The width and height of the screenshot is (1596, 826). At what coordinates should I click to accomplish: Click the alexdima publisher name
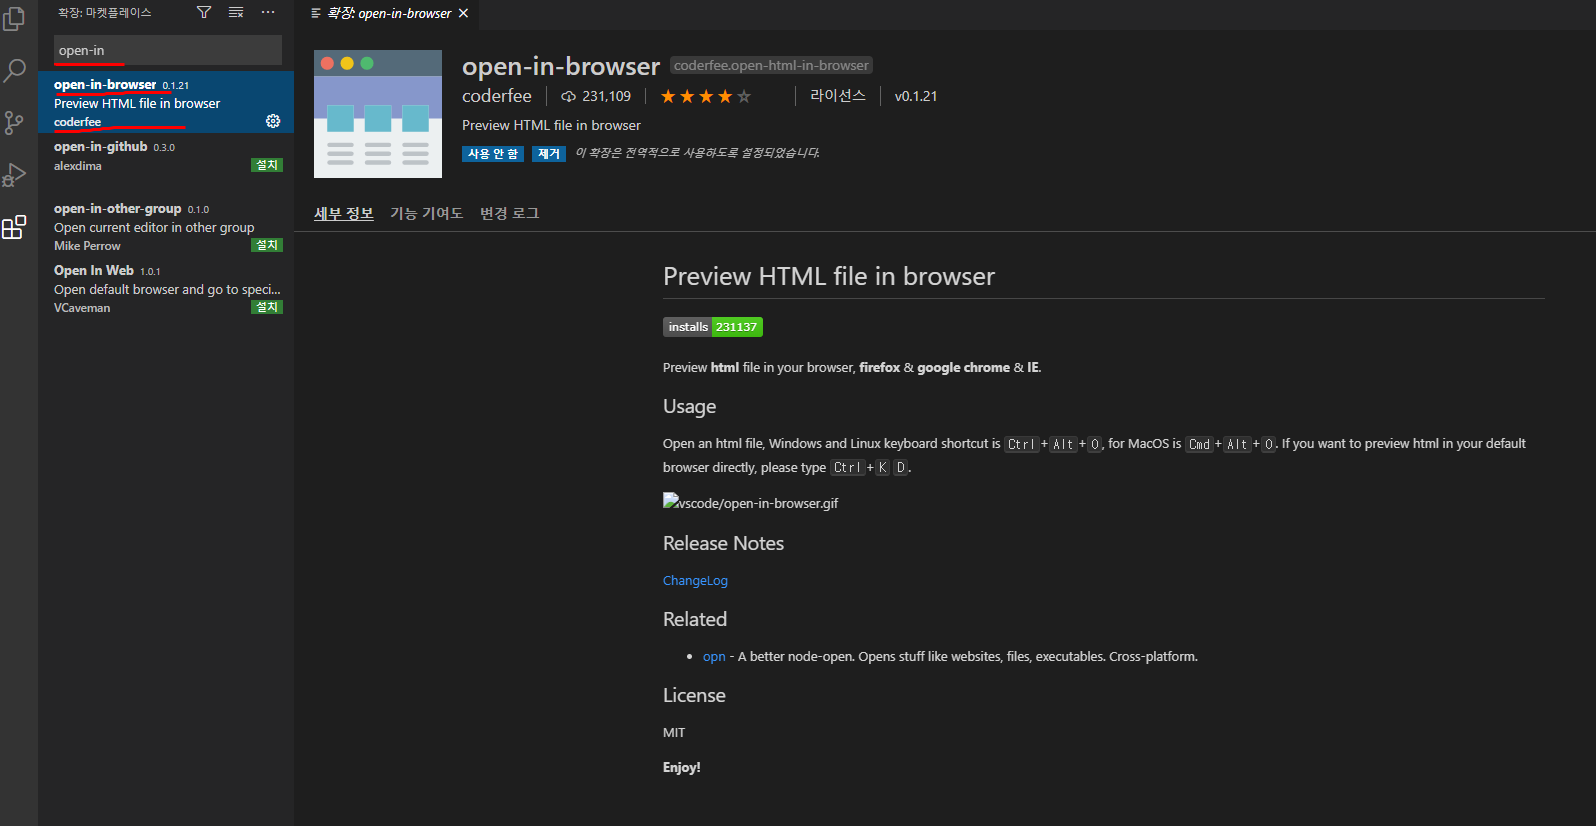78,166
